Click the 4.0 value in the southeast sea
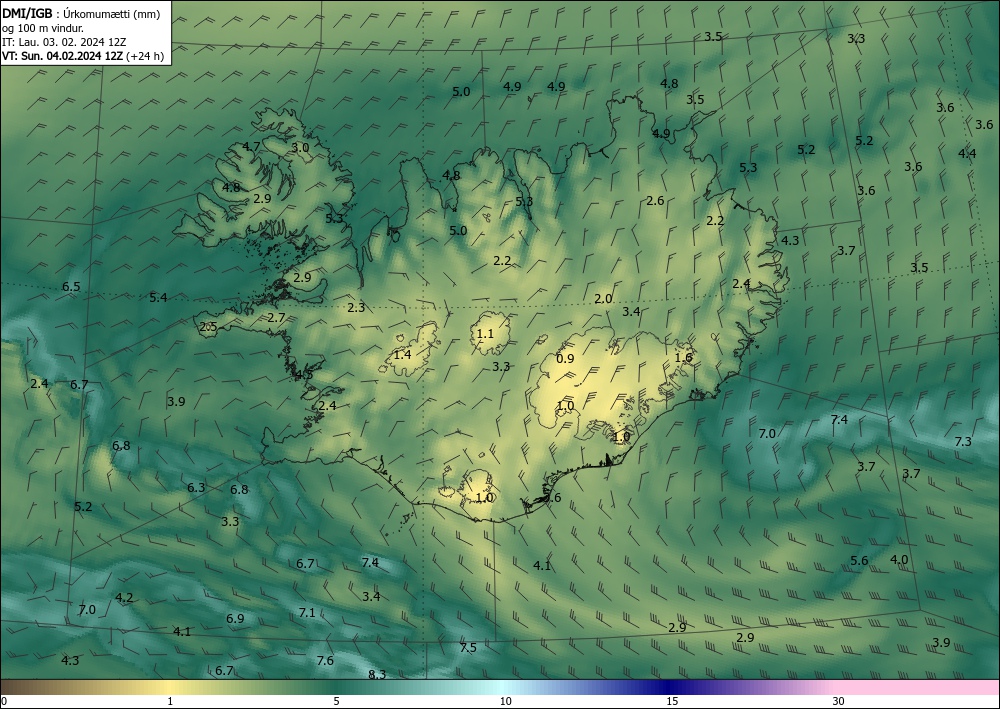The height and width of the screenshot is (709, 1000). (x=899, y=560)
